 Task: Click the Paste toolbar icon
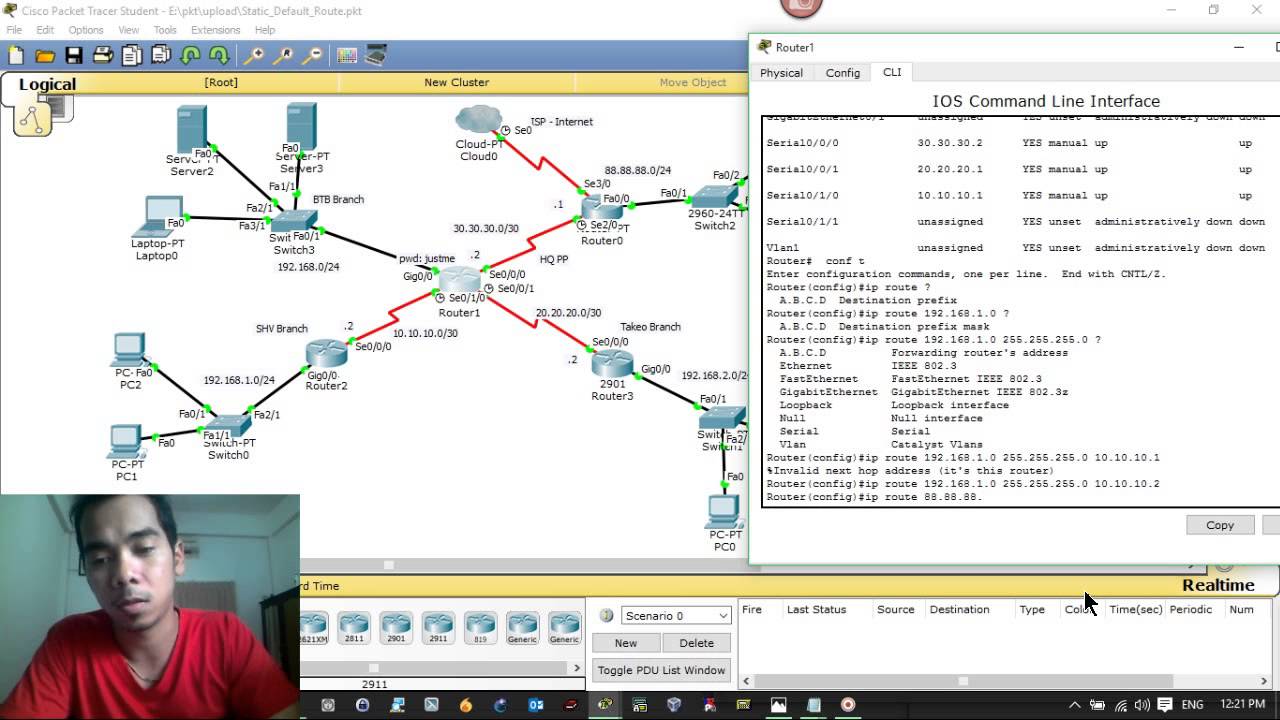click(x=160, y=56)
